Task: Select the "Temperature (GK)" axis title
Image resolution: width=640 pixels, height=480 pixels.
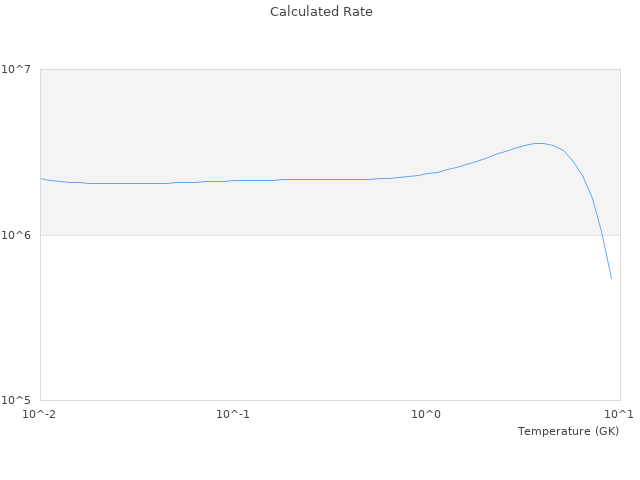Action: (x=568, y=431)
